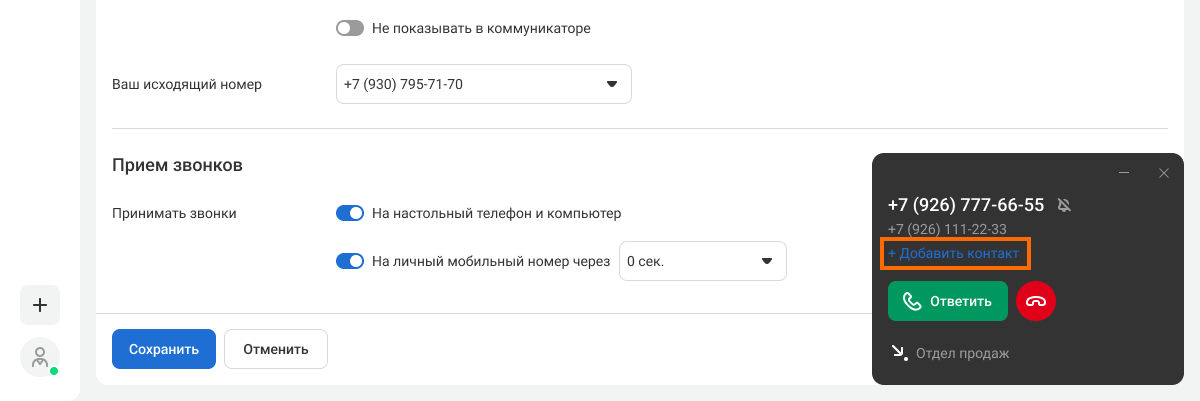The height and width of the screenshot is (401, 1200).
Task: Answer the call with Ответить button
Action: click(x=948, y=301)
